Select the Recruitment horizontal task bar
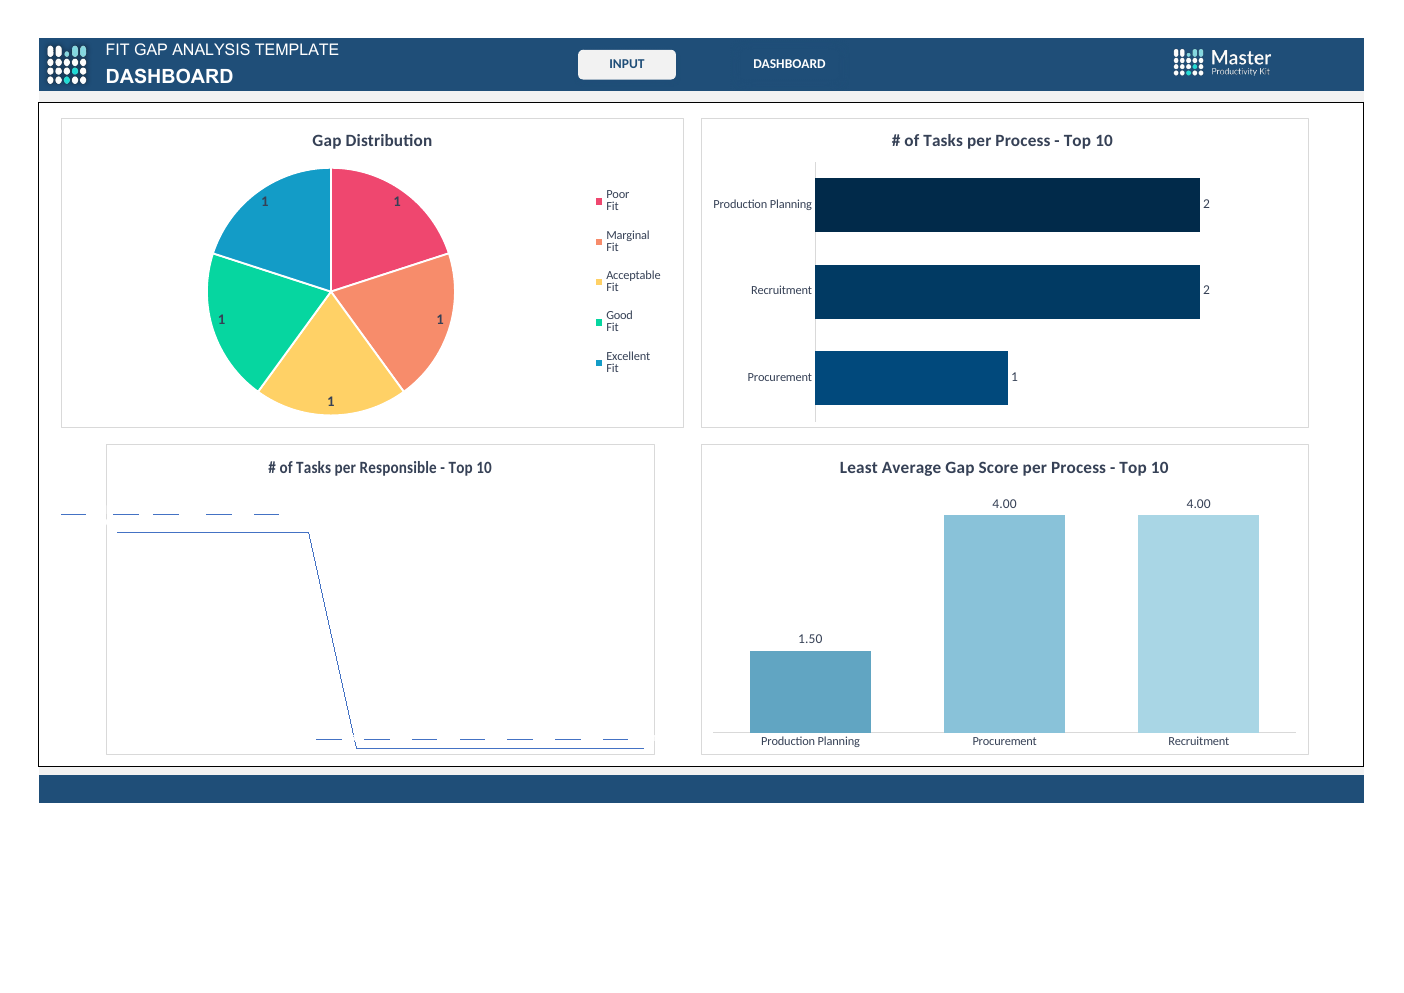 (x=1007, y=292)
